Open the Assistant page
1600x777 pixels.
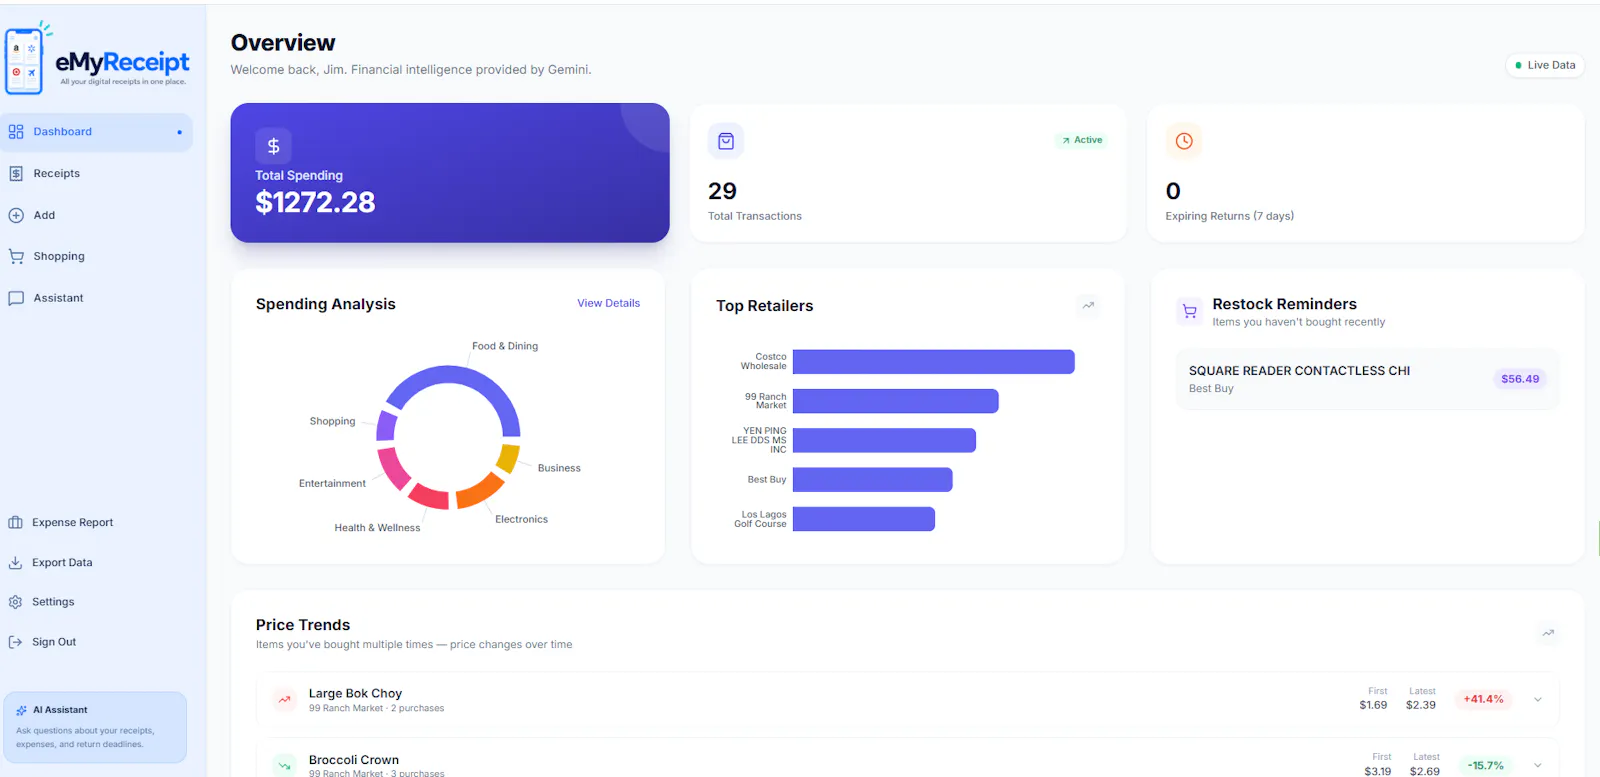96,298
